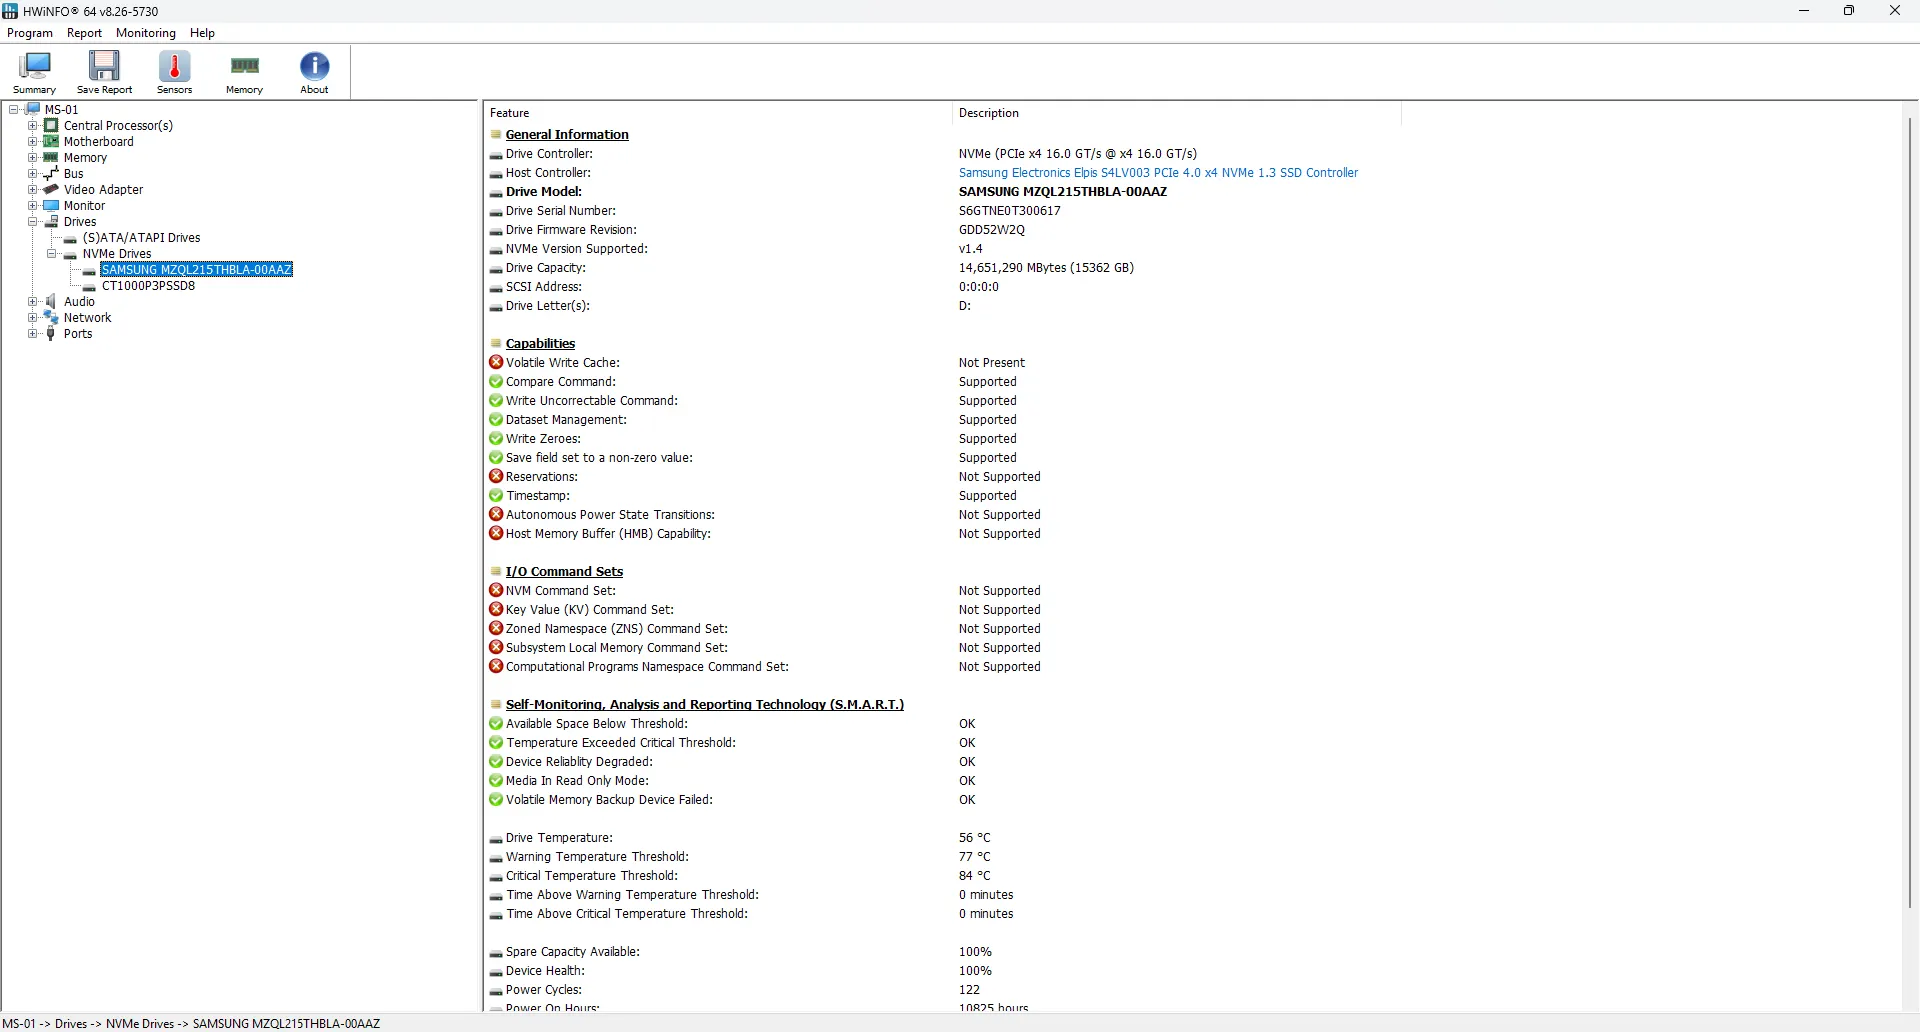Viewport: 1920px width, 1032px height.
Task: Click the status bar drive path
Action: 192,1023
